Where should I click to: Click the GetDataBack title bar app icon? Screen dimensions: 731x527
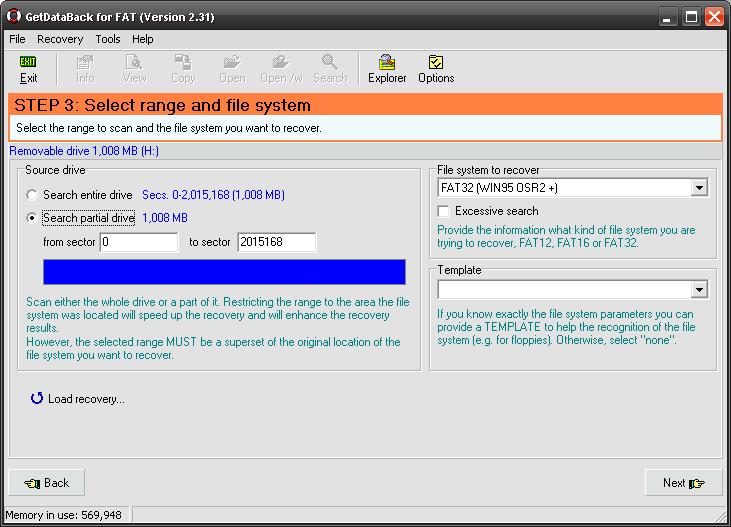click(x=14, y=16)
